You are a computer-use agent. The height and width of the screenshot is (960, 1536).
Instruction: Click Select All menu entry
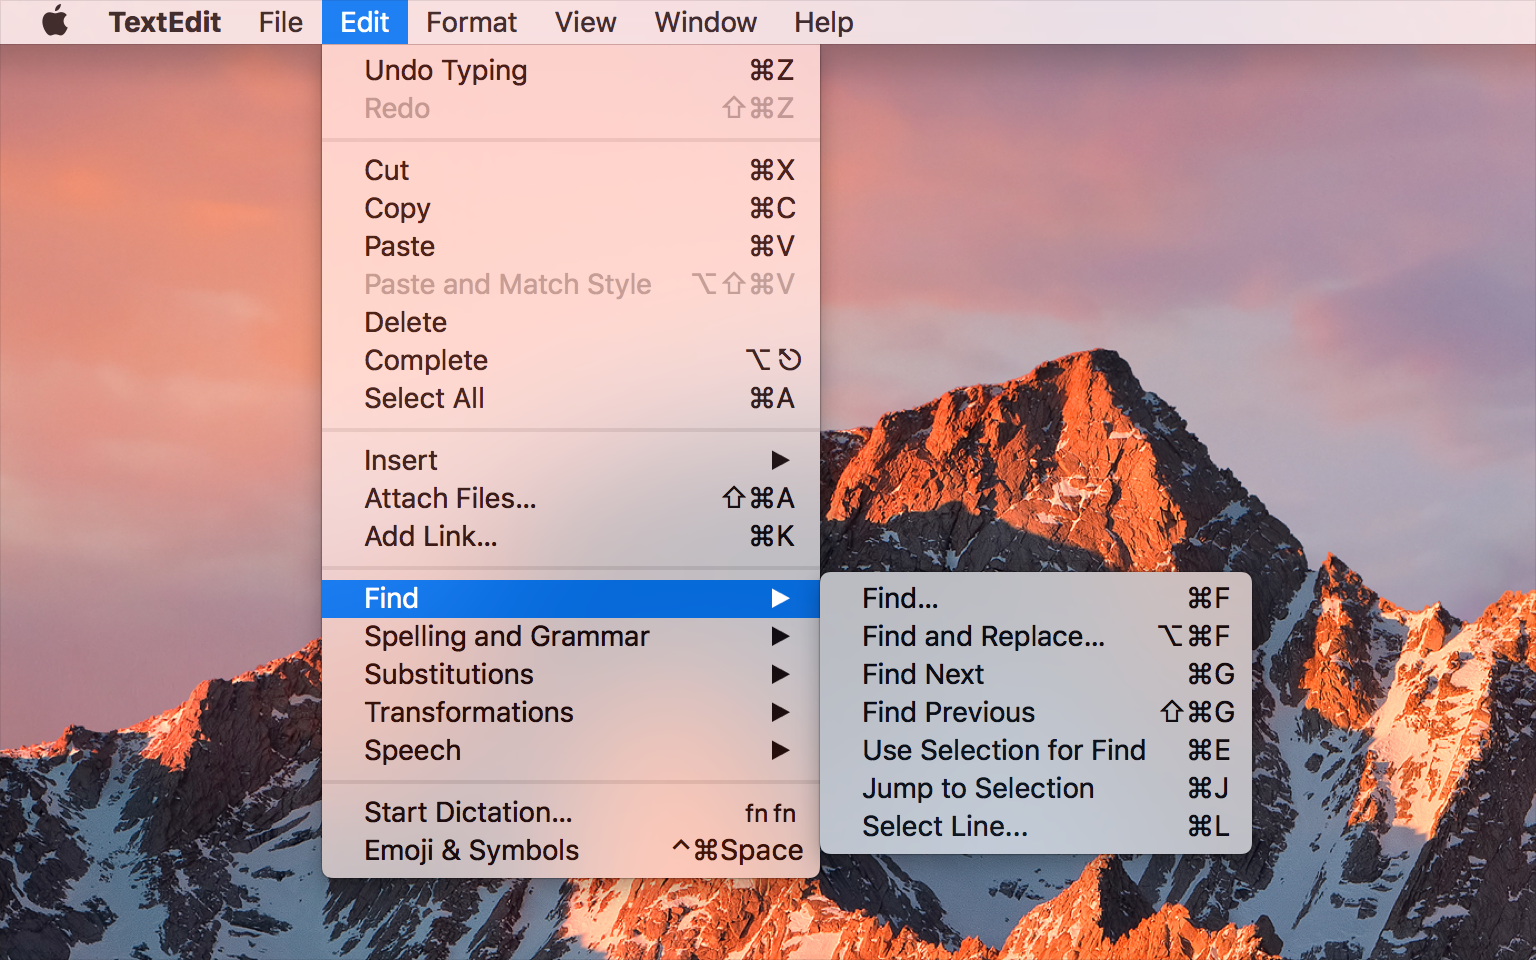[x=424, y=398]
